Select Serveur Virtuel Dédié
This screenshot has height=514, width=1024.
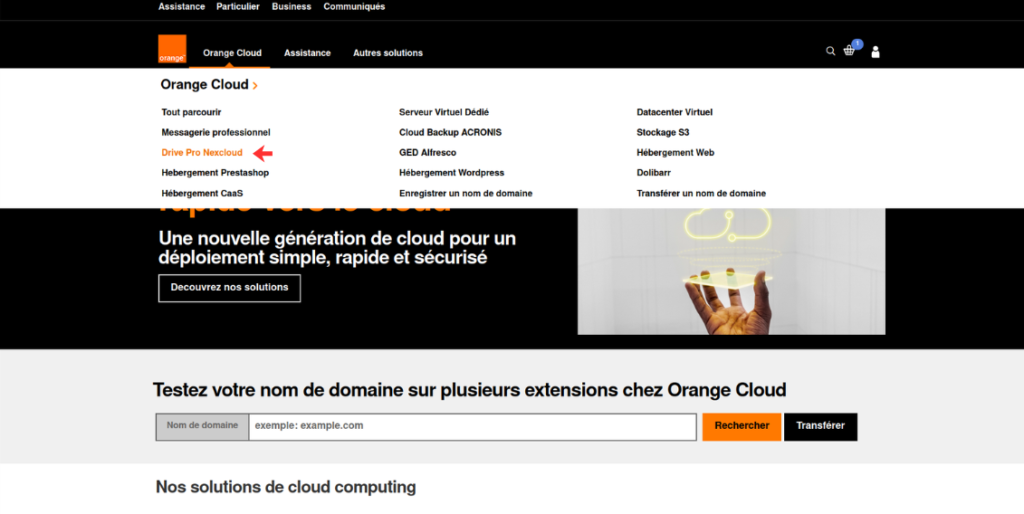tap(444, 112)
